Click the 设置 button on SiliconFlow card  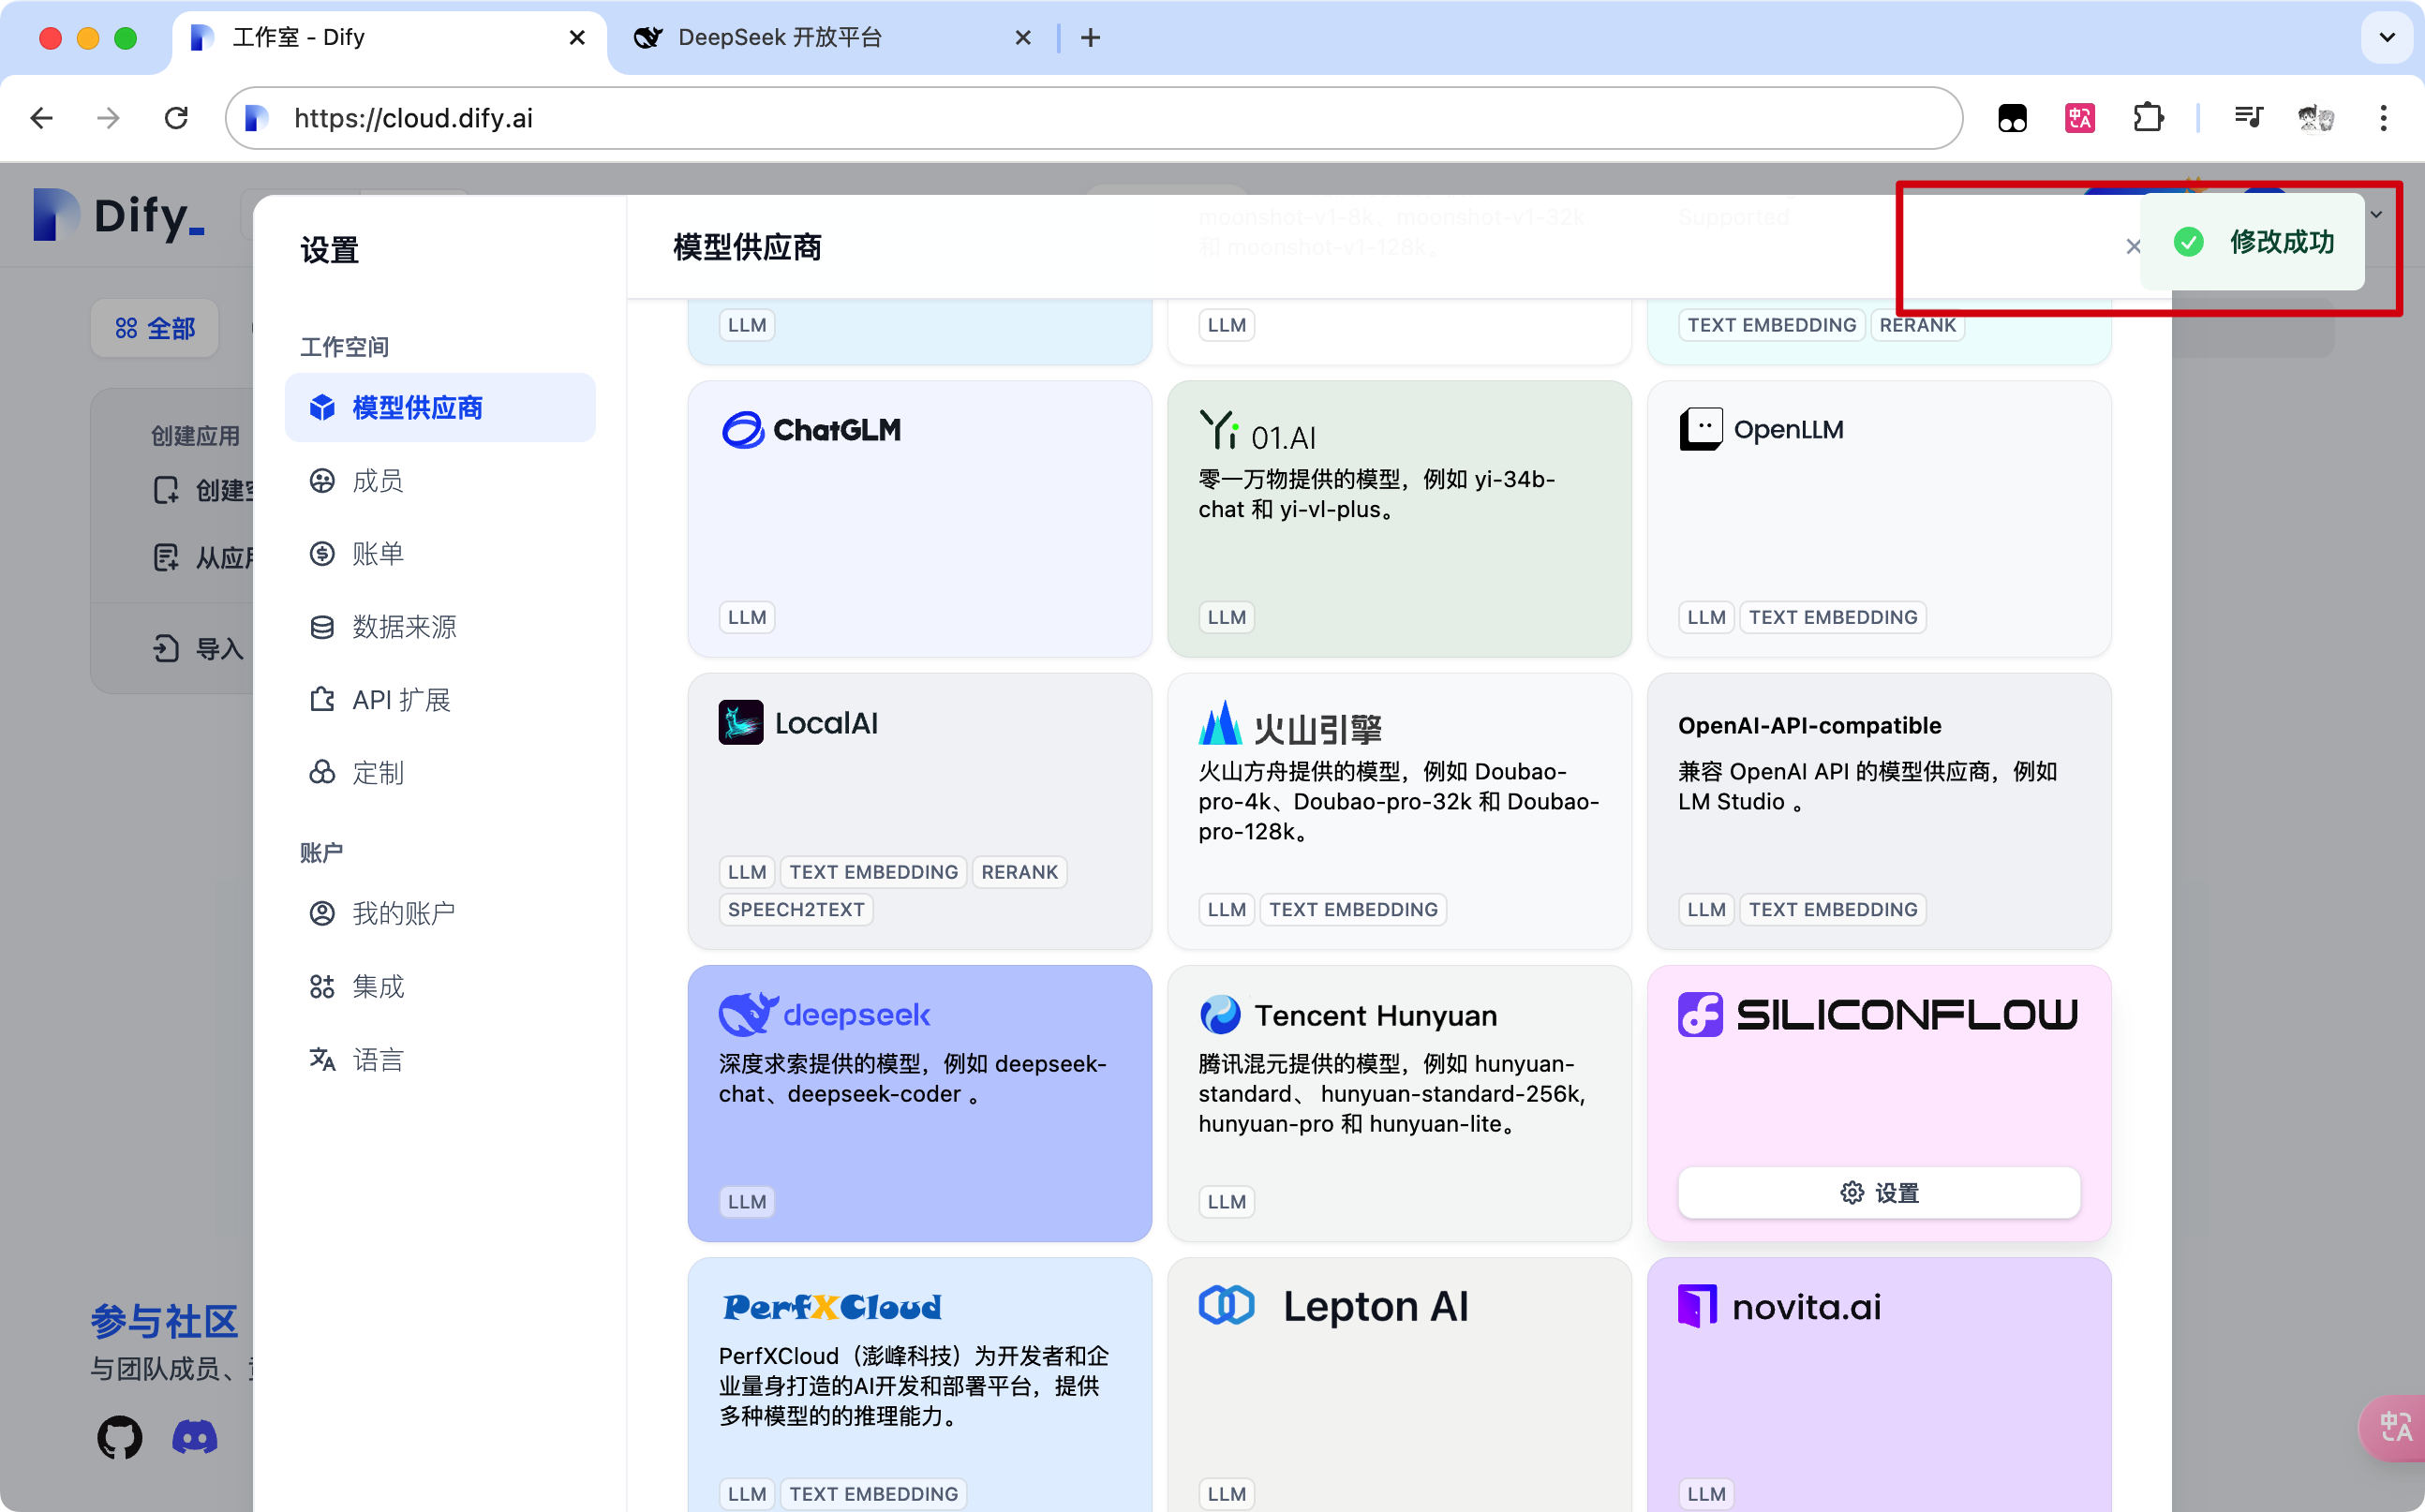coord(1879,1193)
